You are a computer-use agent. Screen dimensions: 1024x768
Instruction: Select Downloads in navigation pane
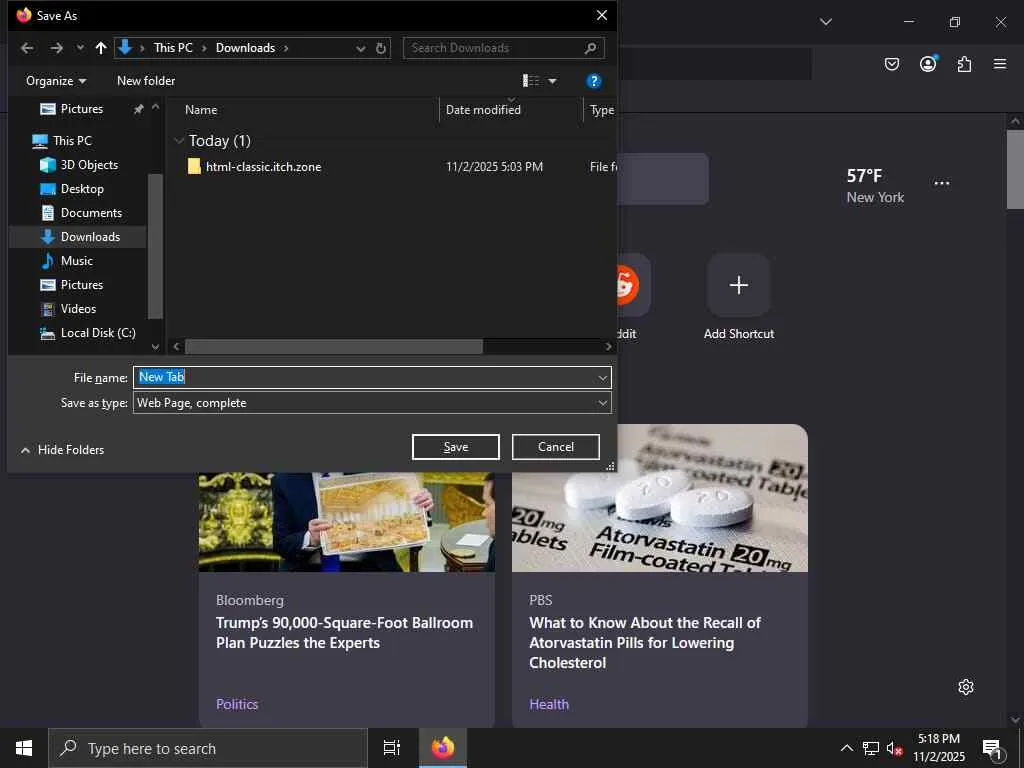pos(90,236)
